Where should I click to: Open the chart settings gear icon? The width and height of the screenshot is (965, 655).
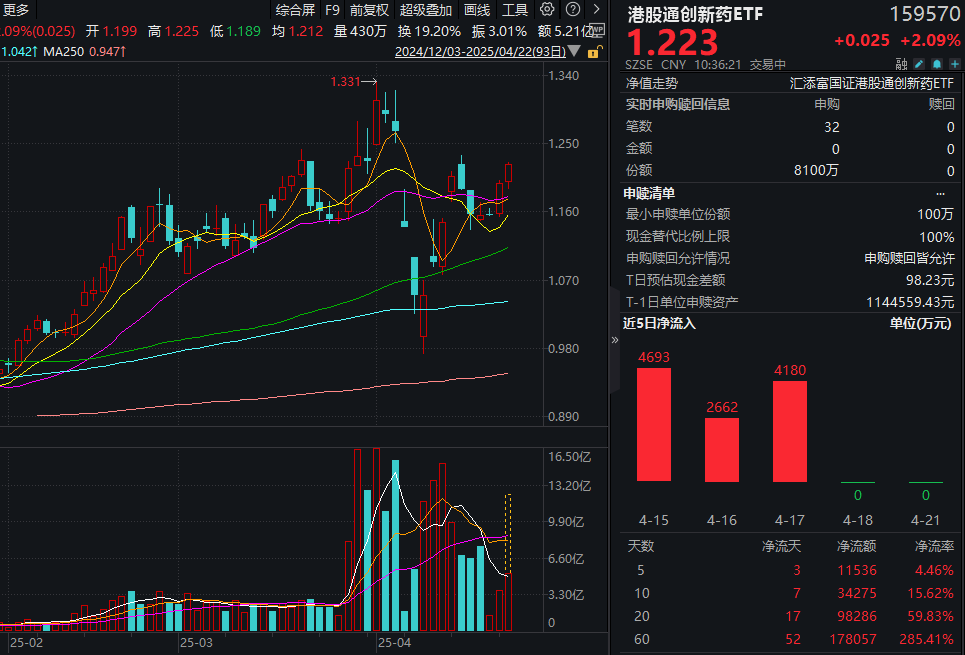547,9
